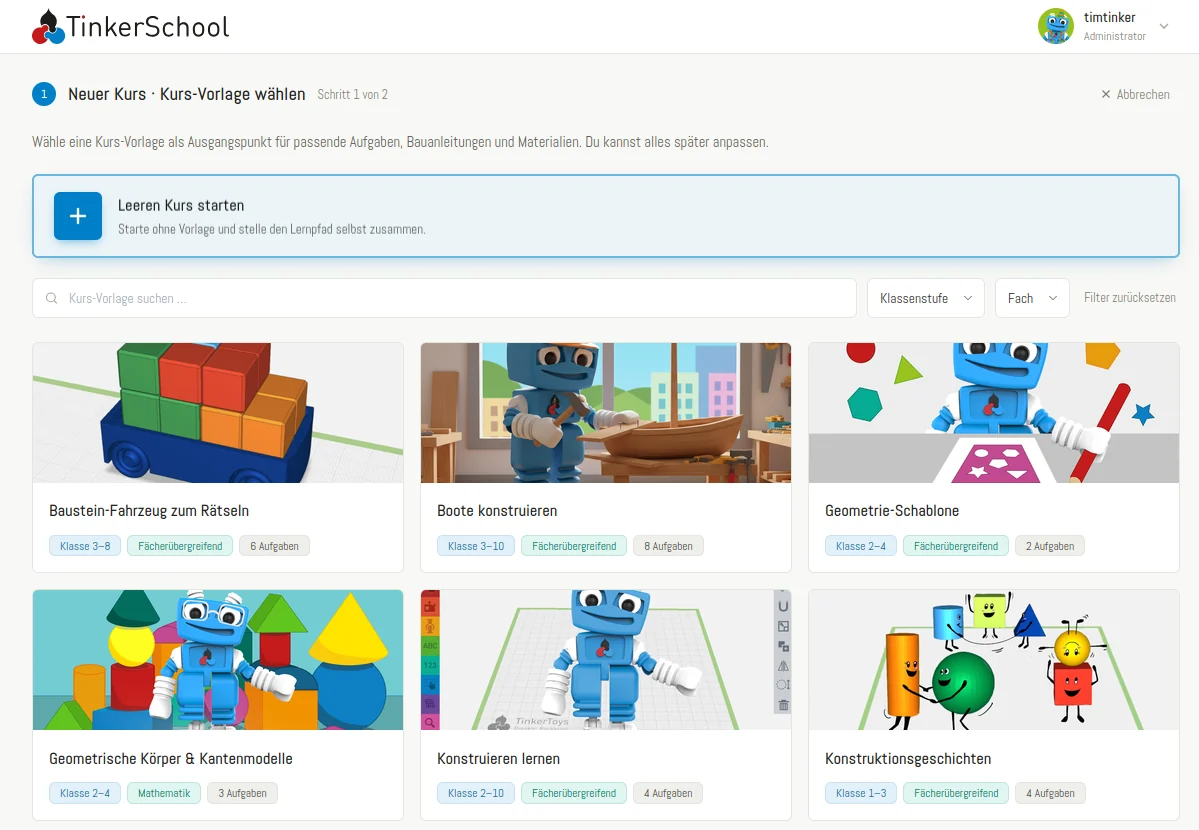Open the Konstruieren lernen template image
Screen dimensions: 1199x830
coord(606,659)
